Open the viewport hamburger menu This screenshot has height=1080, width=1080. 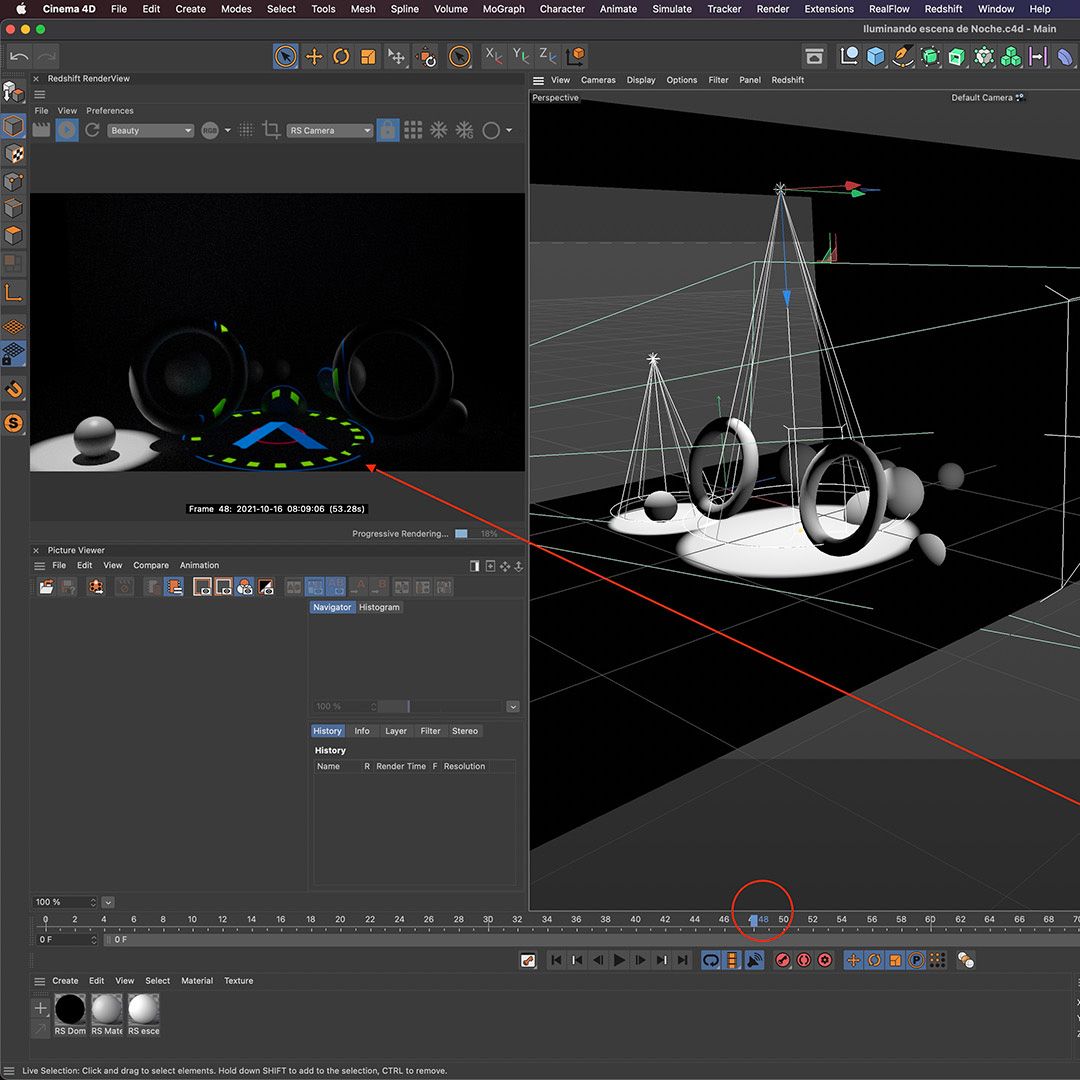click(x=539, y=81)
